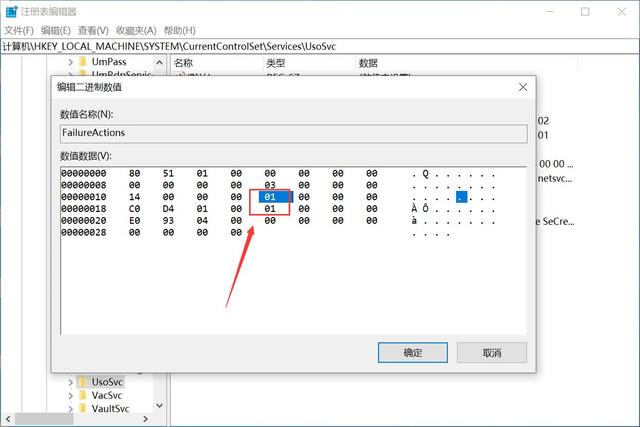Click byte 93 in row 00000020
Viewport: 640px width, 427px height.
coord(169,221)
